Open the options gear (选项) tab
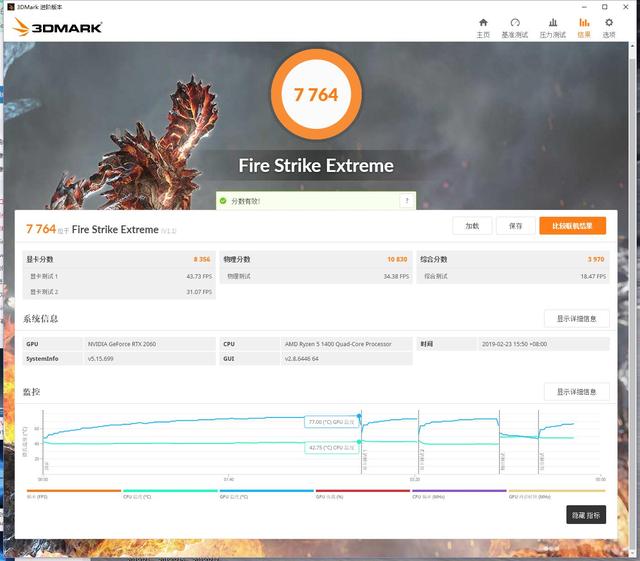Viewport: 640px width, 561px height. click(609, 28)
